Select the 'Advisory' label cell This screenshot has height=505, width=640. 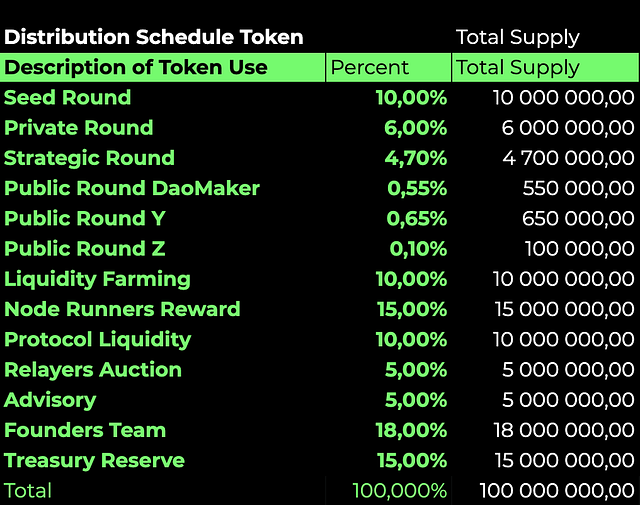(x=50, y=400)
